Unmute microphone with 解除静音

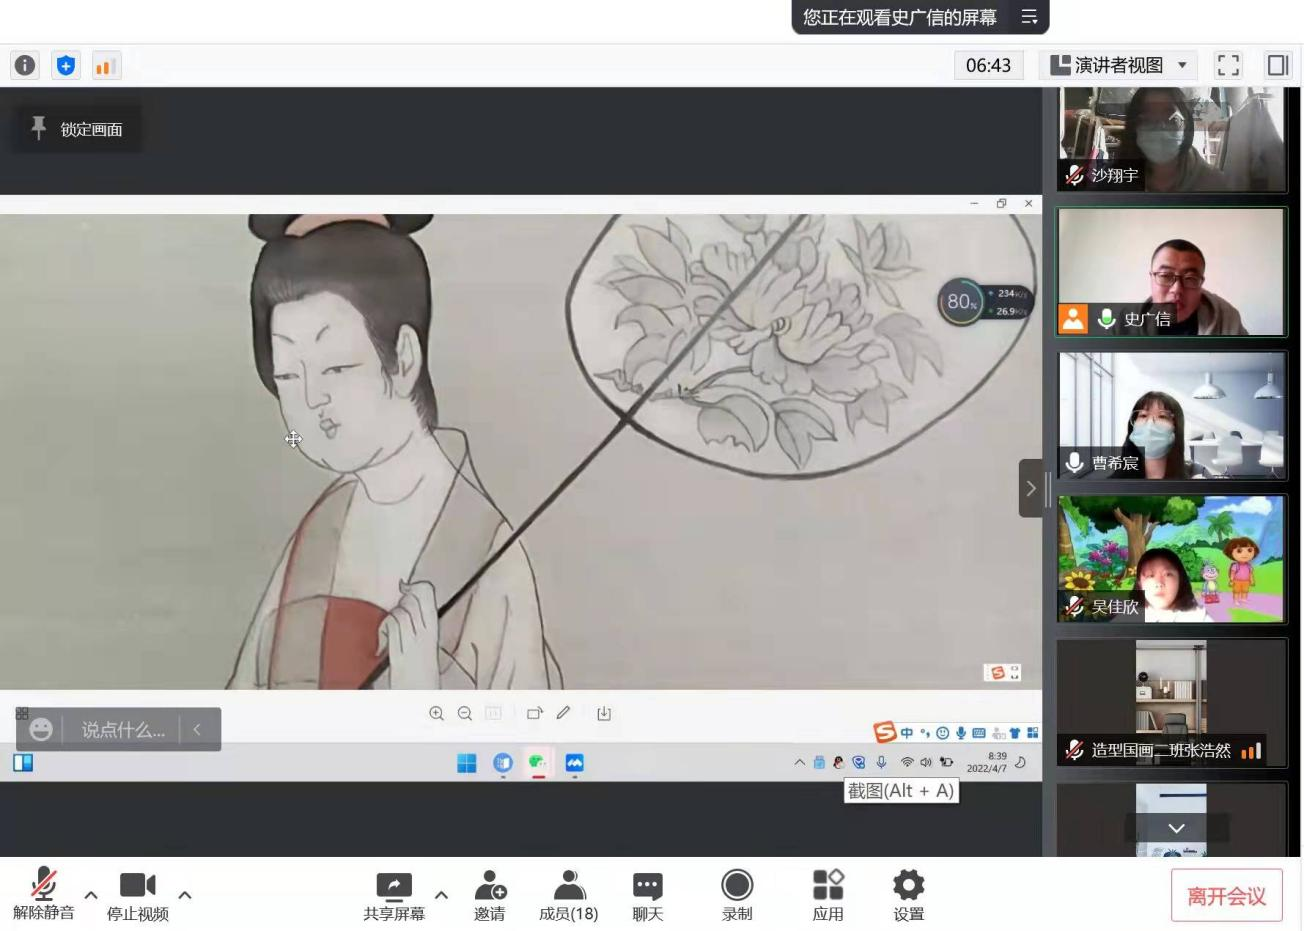(43, 894)
